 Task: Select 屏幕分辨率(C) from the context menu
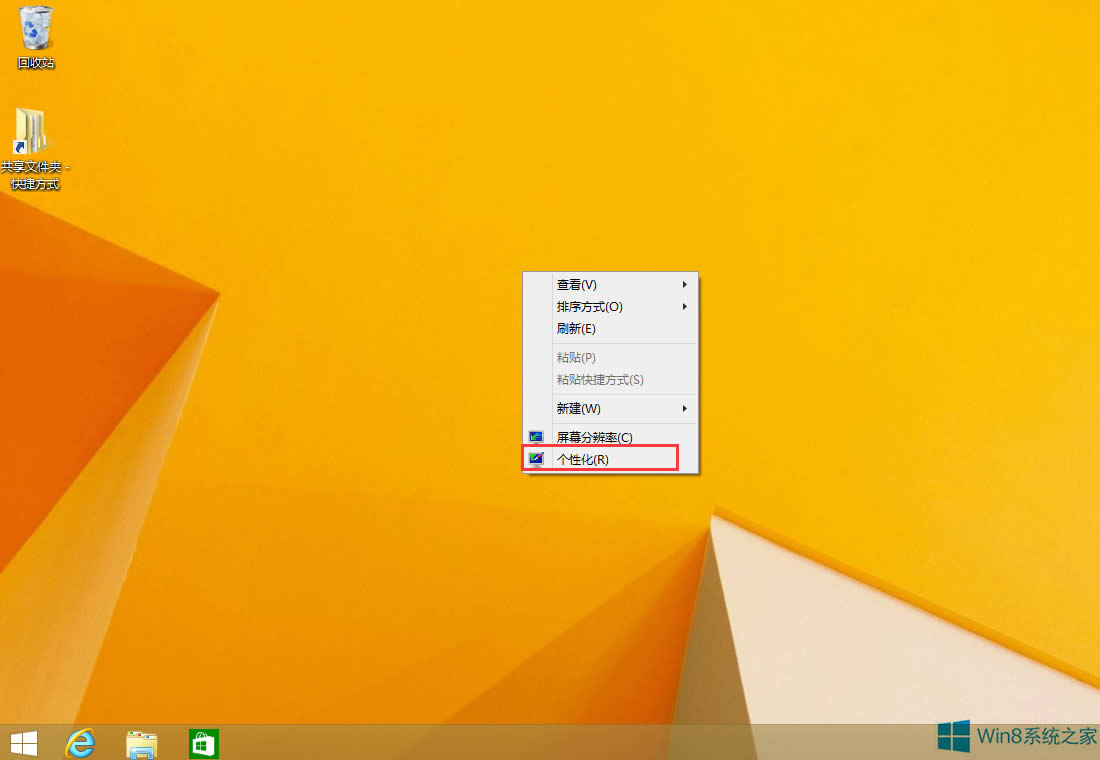coord(595,436)
